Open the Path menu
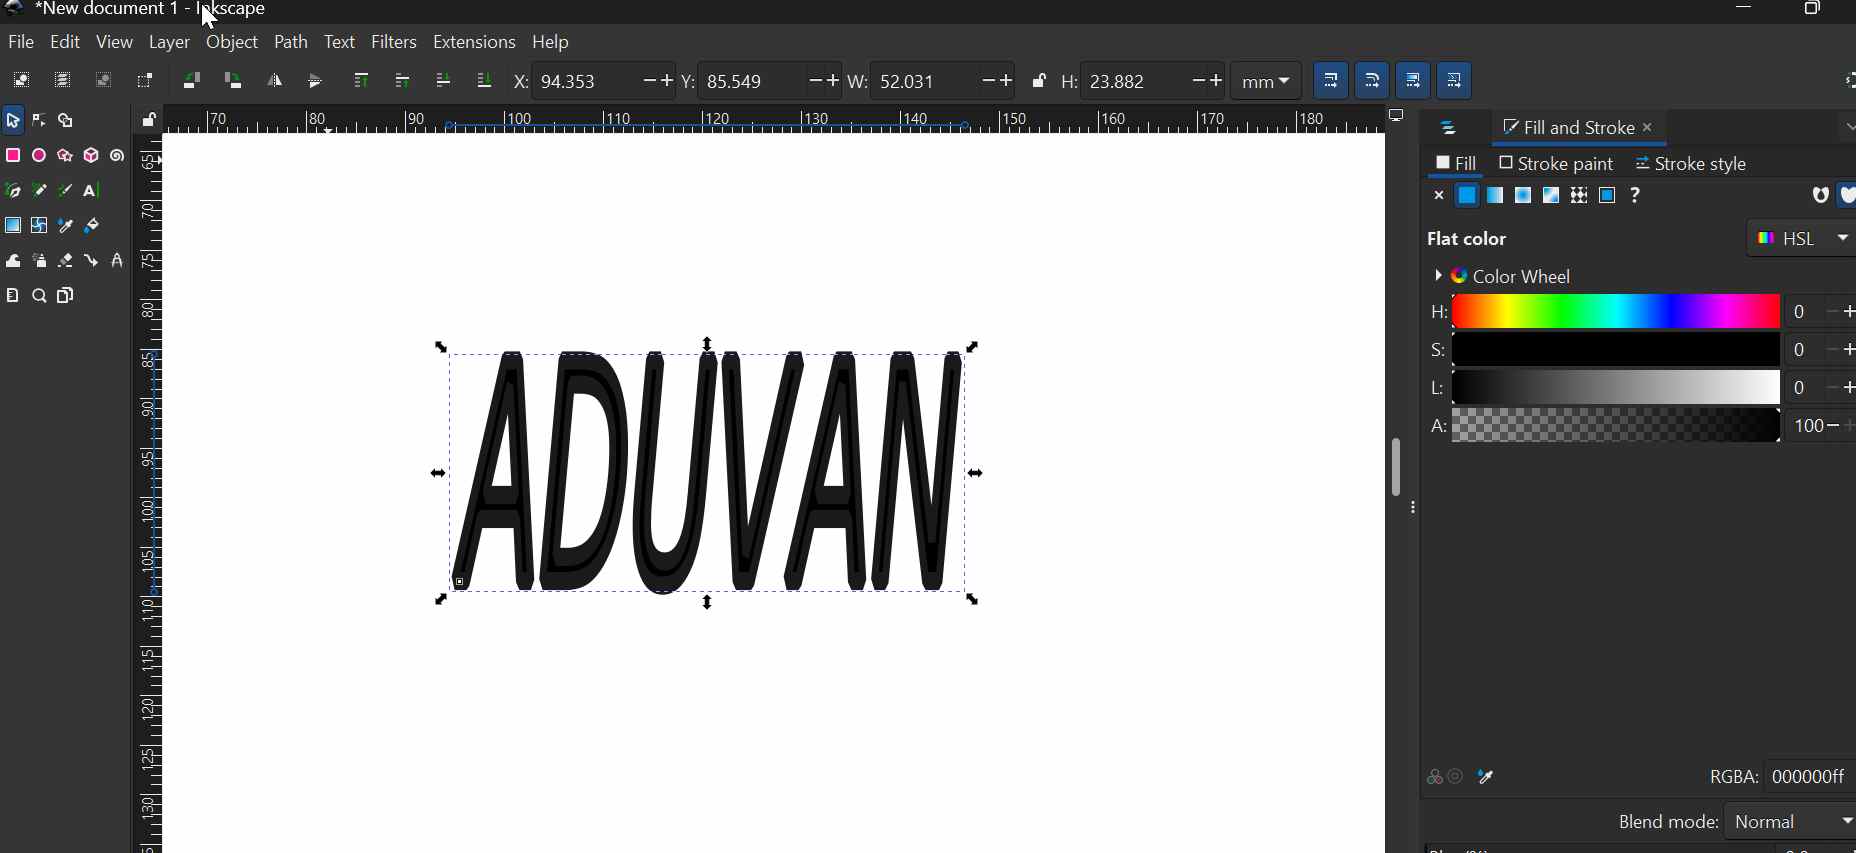Screen dimensions: 1856x853 click(291, 43)
